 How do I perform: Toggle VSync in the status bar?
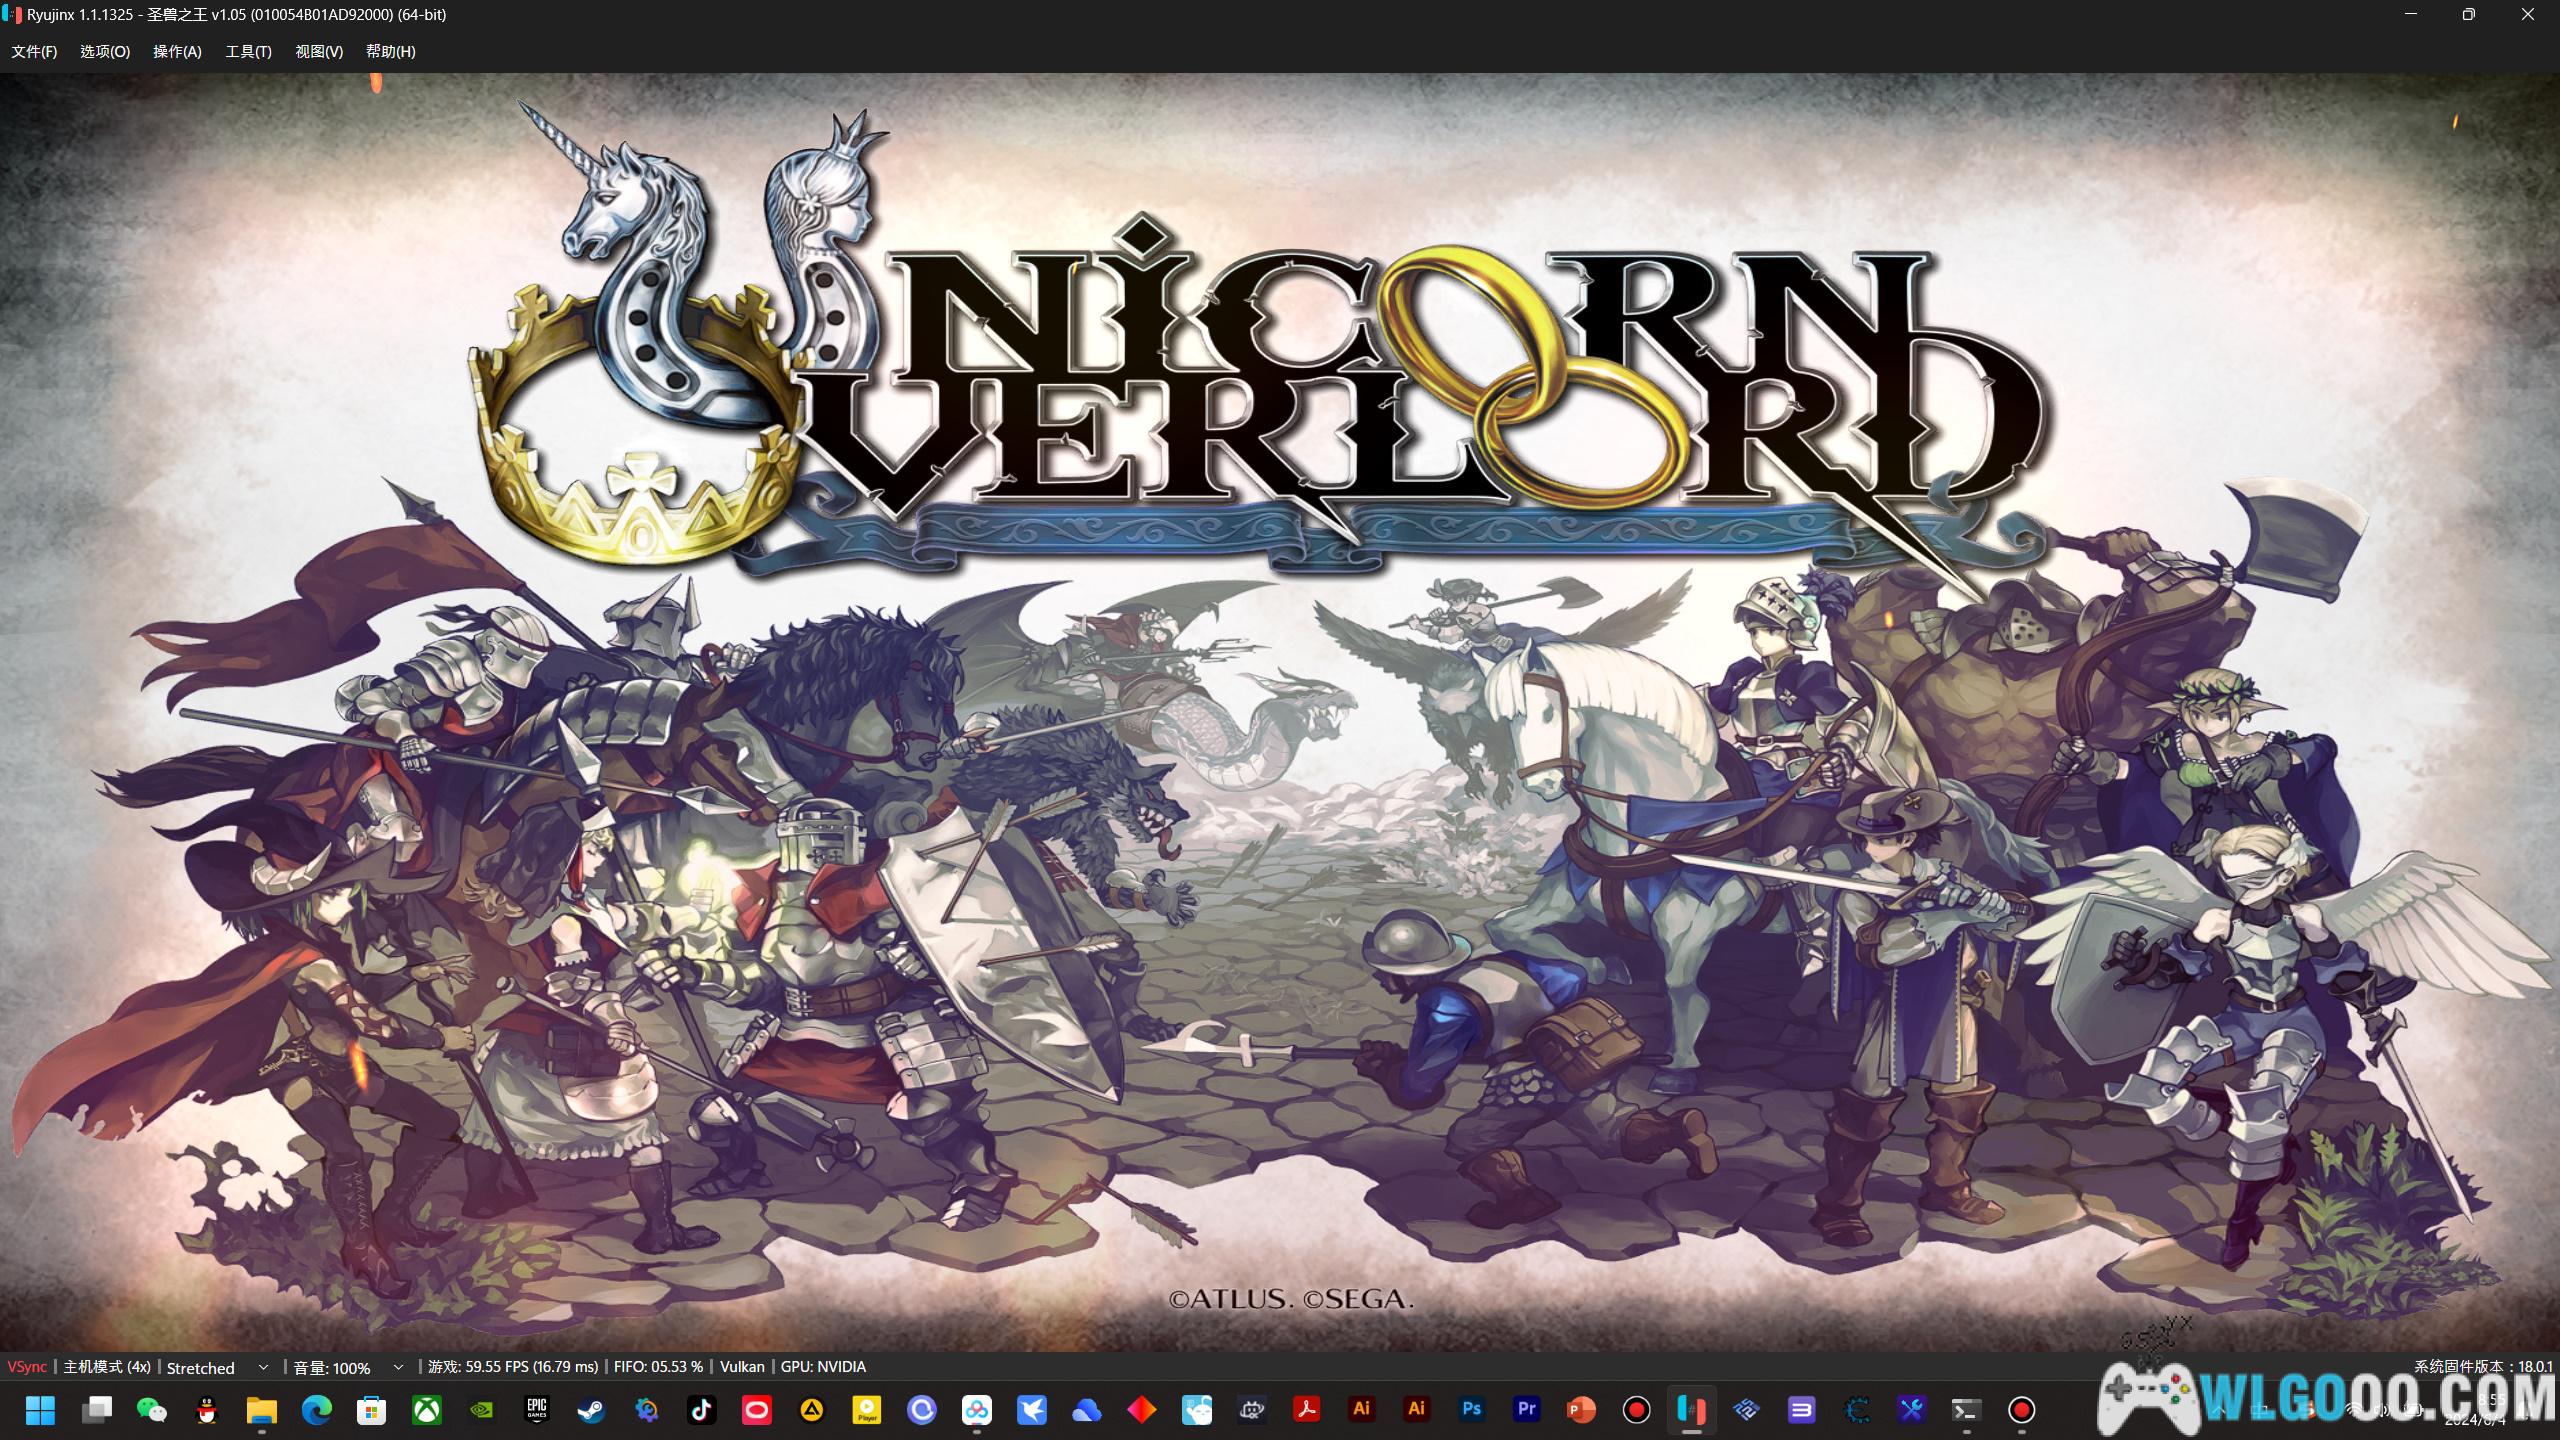pyautogui.click(x=27, y=1367)
